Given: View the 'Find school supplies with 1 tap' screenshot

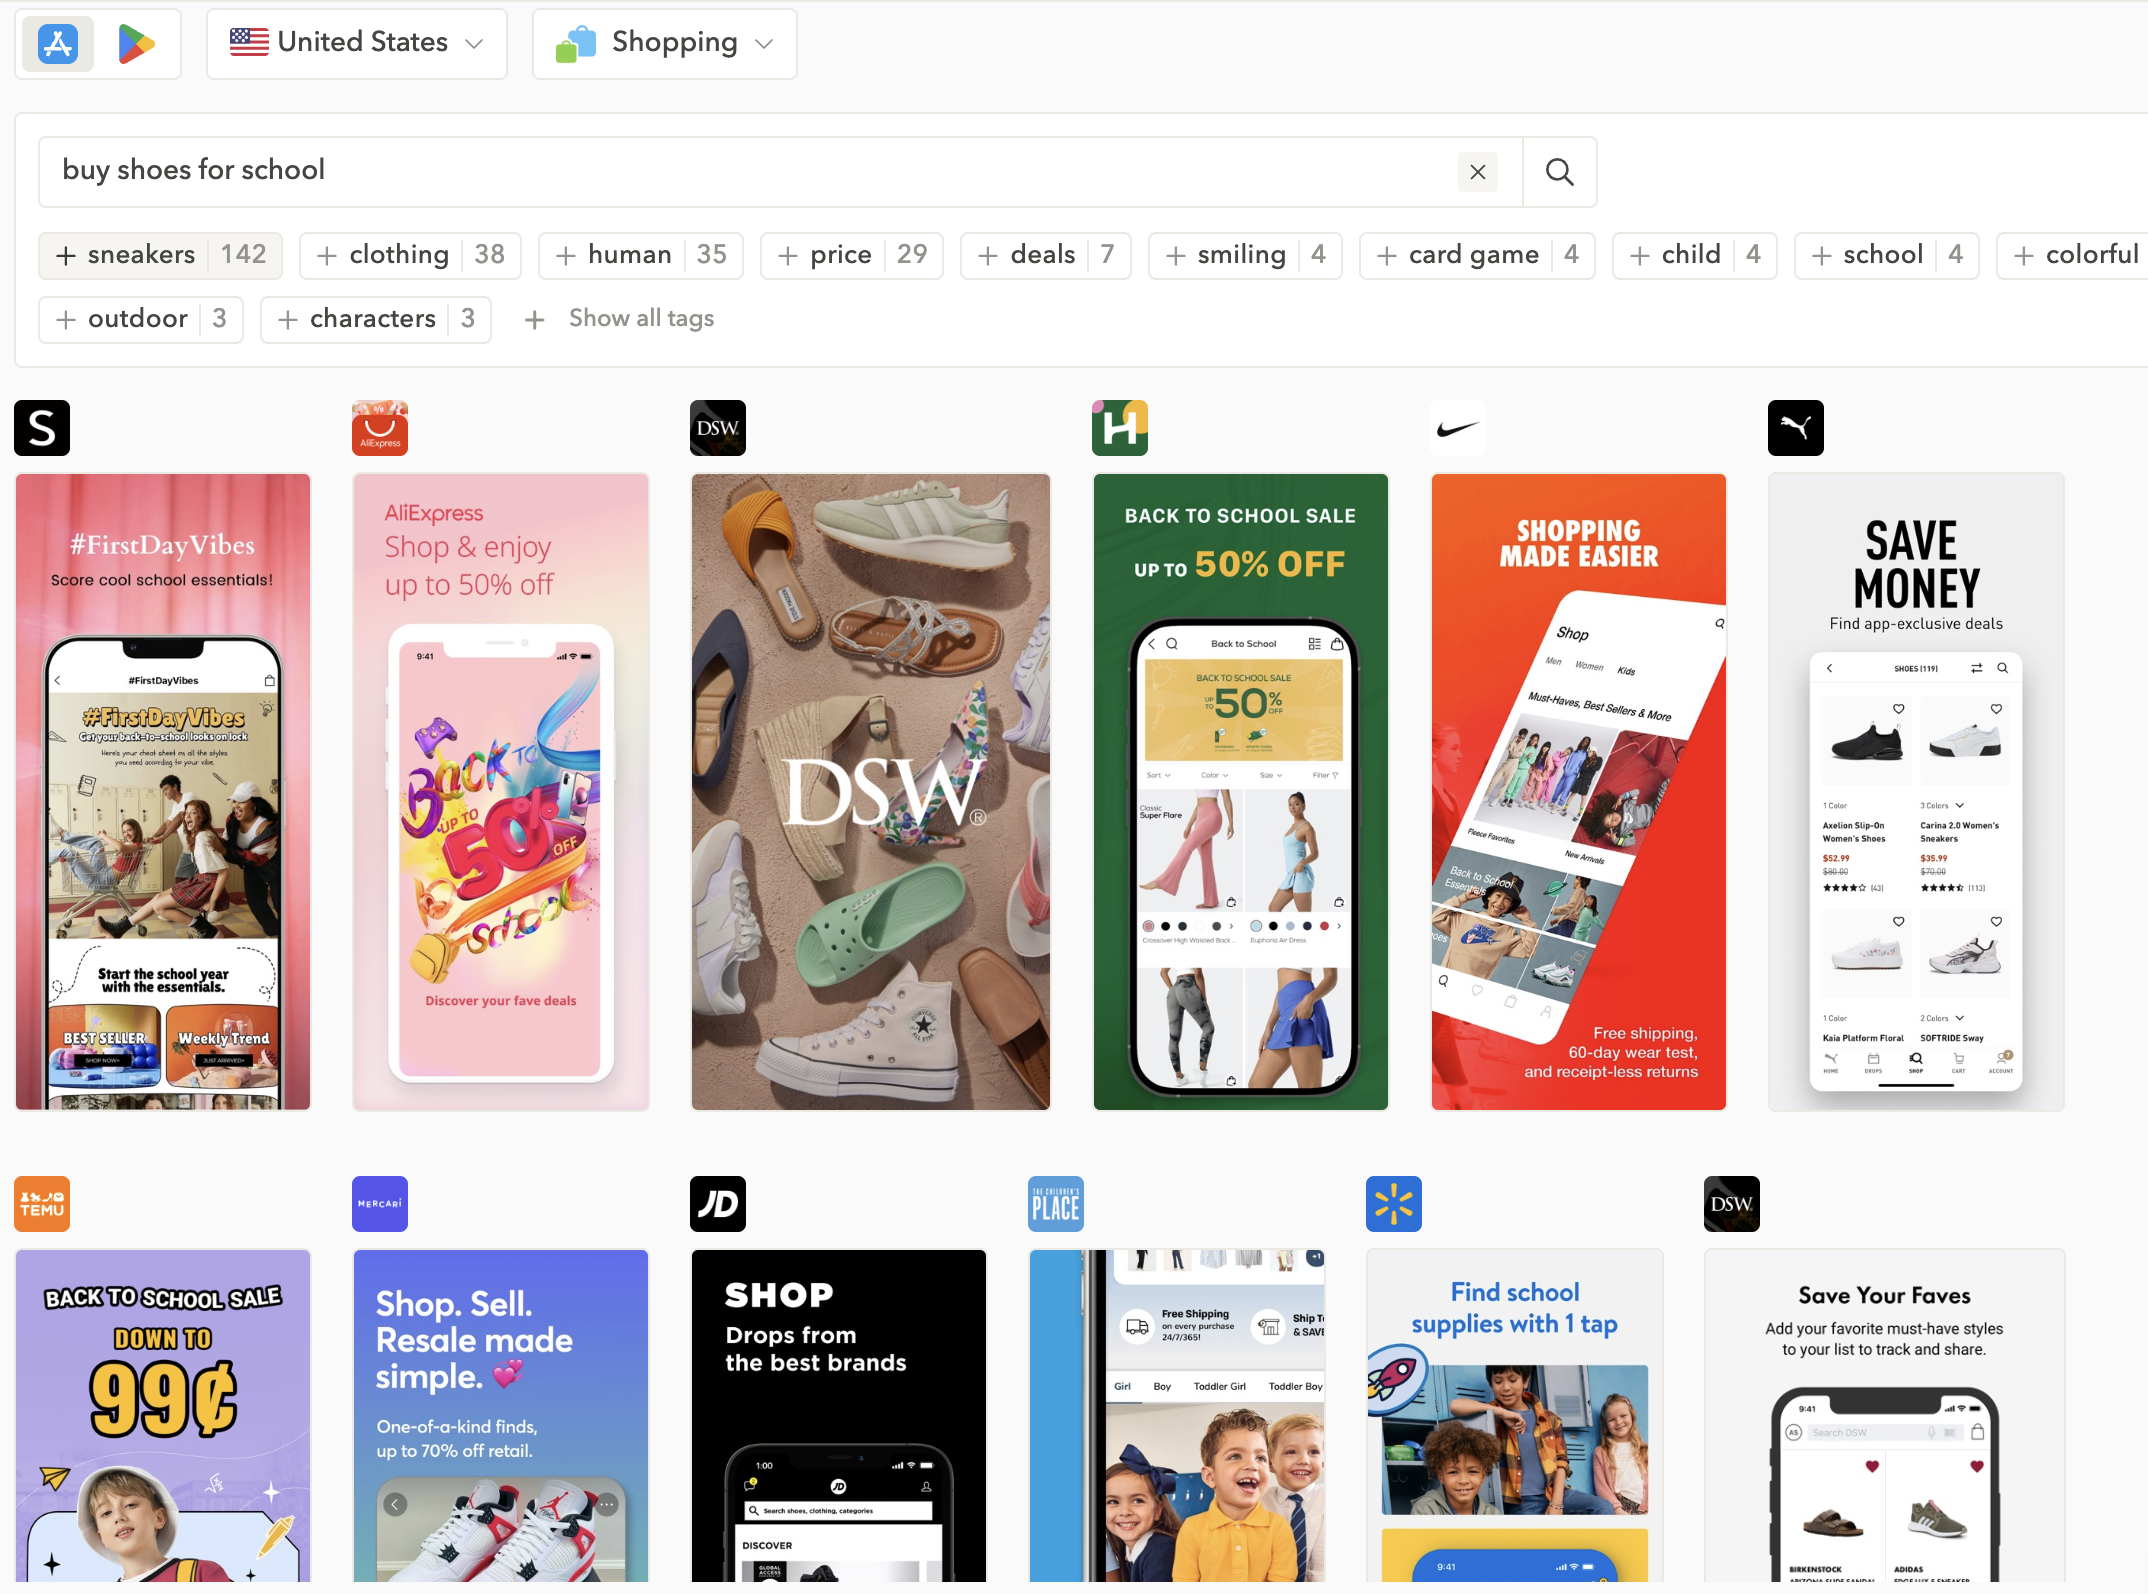Looking at the screenshot, I should (x=1515, y=1416).
